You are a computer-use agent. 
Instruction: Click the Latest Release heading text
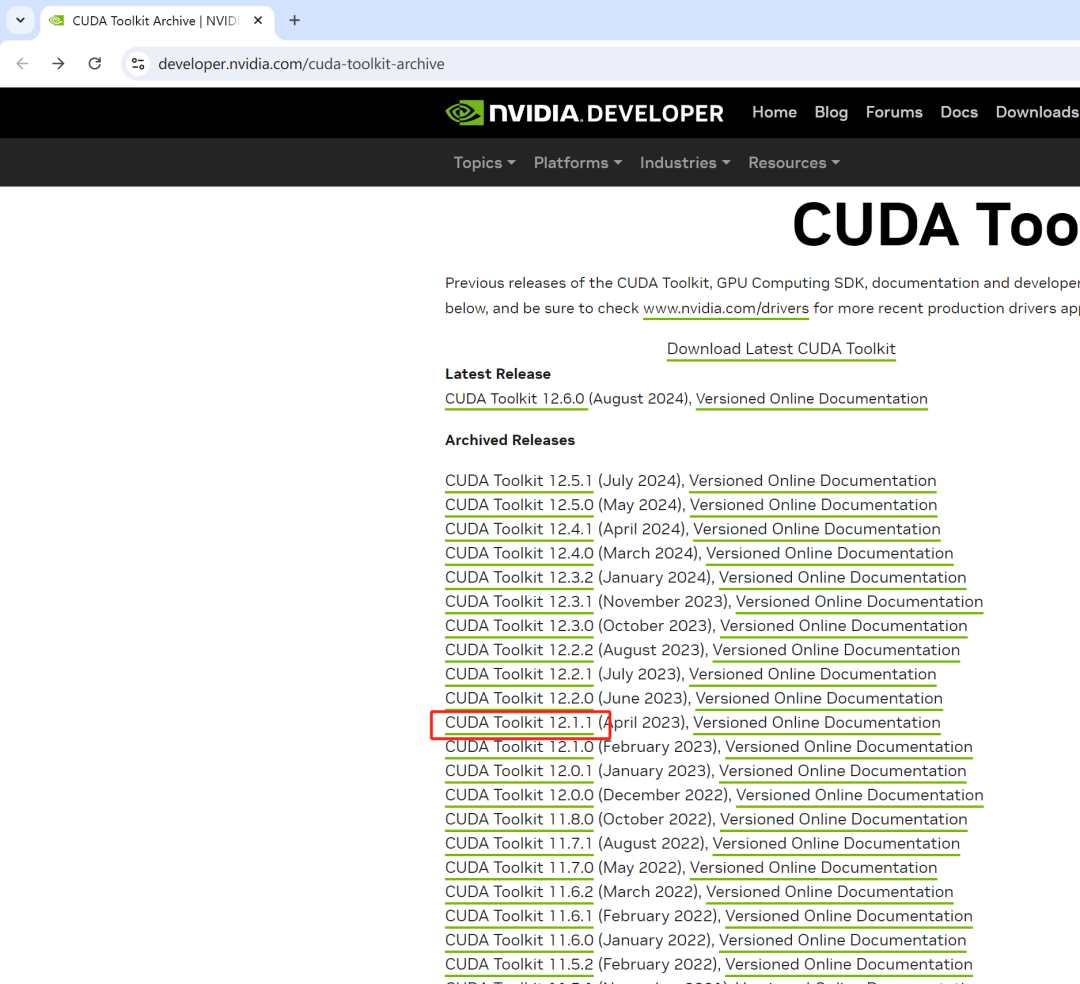click(498, 375)
